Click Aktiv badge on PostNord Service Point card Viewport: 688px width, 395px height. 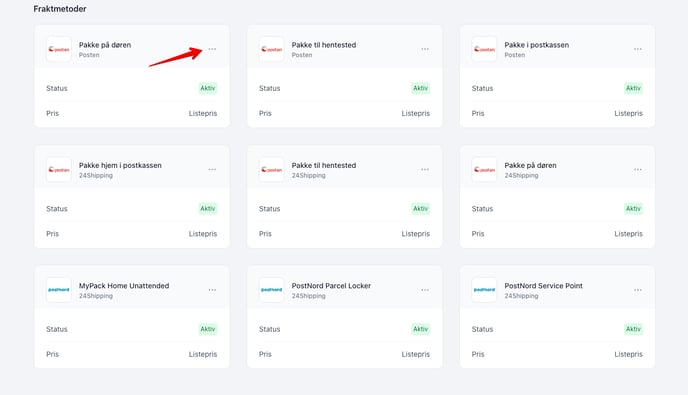pyautogui.click(x=634, y=329)
